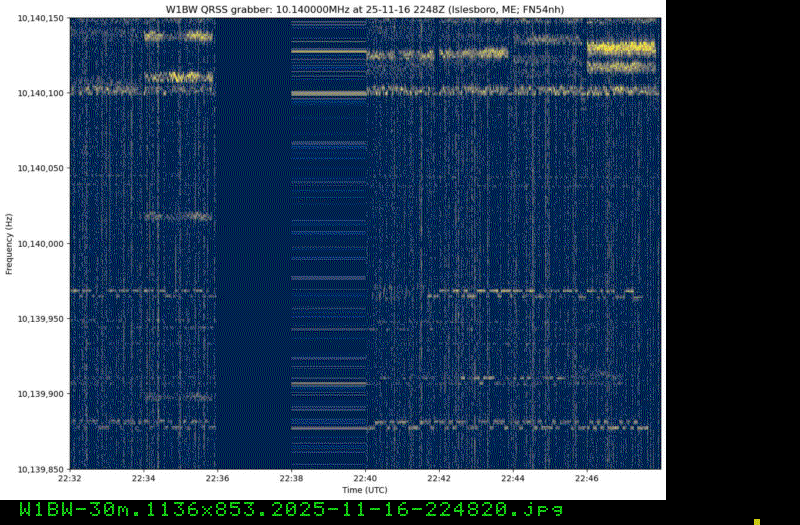Click the 22:32 time axis tick label
800x525 pixels.
coord(70,479)
